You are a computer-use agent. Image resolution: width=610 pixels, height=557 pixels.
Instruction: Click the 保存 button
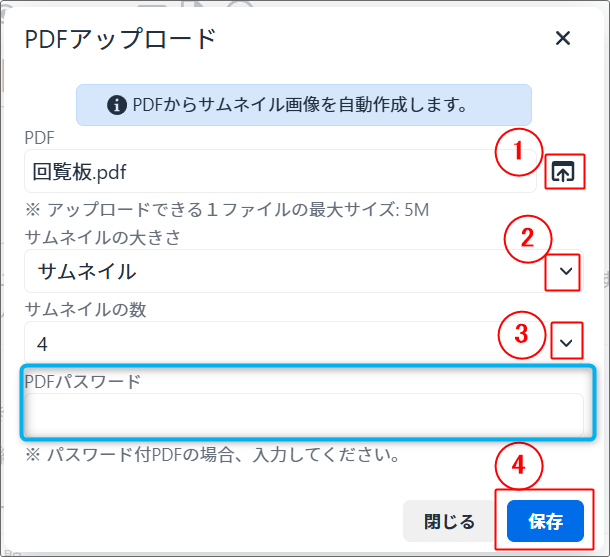click(x=545, y=521)
